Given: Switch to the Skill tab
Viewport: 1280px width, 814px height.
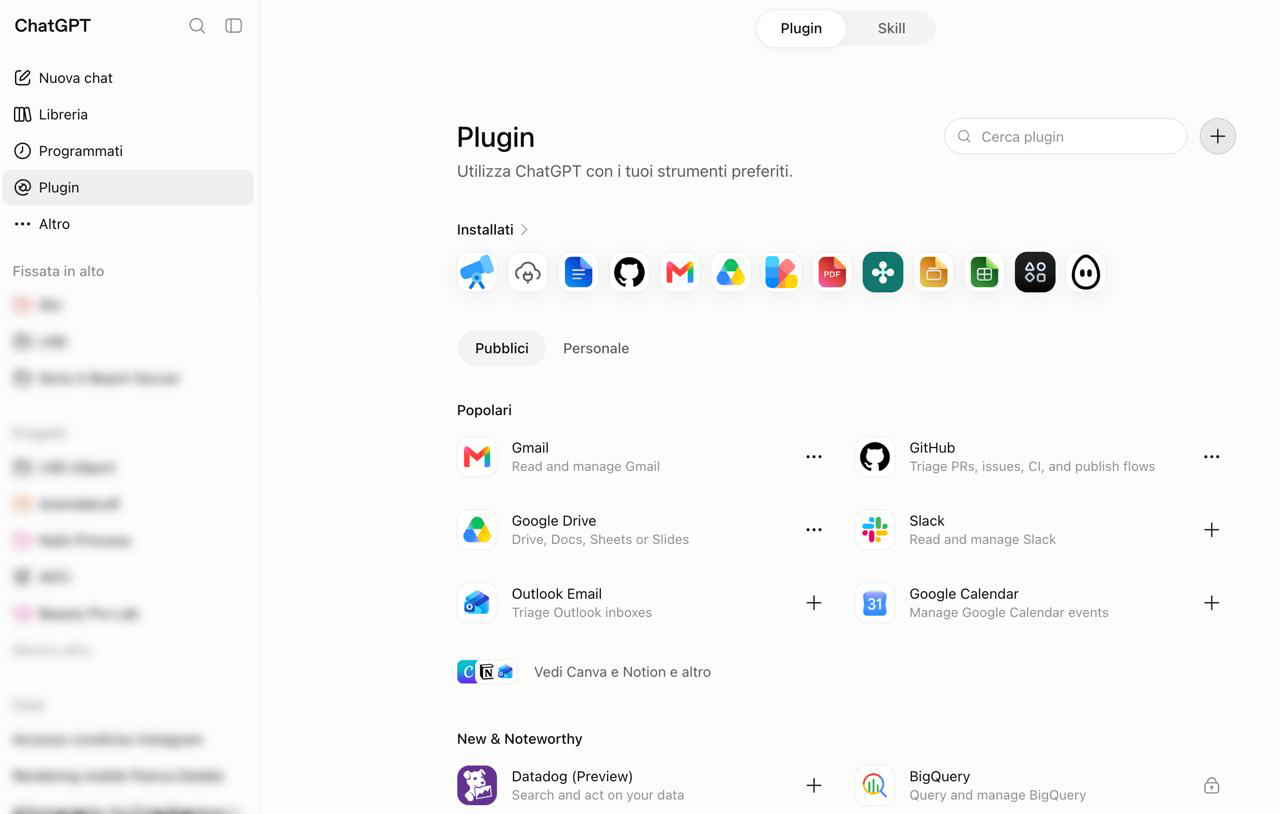Looking at the screenshot, I should tap(891, 28).
